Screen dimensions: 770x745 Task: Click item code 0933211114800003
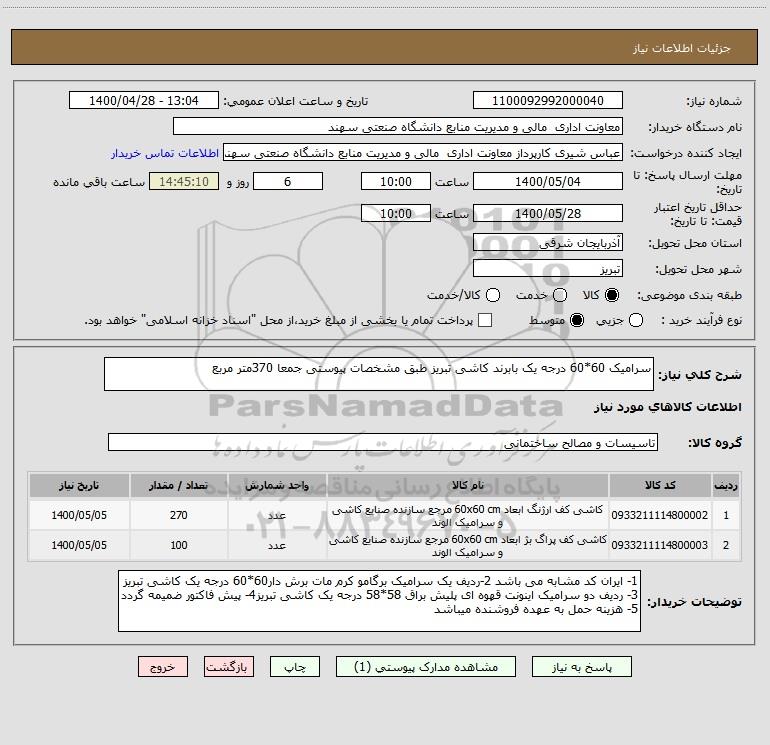click(660, 545)
